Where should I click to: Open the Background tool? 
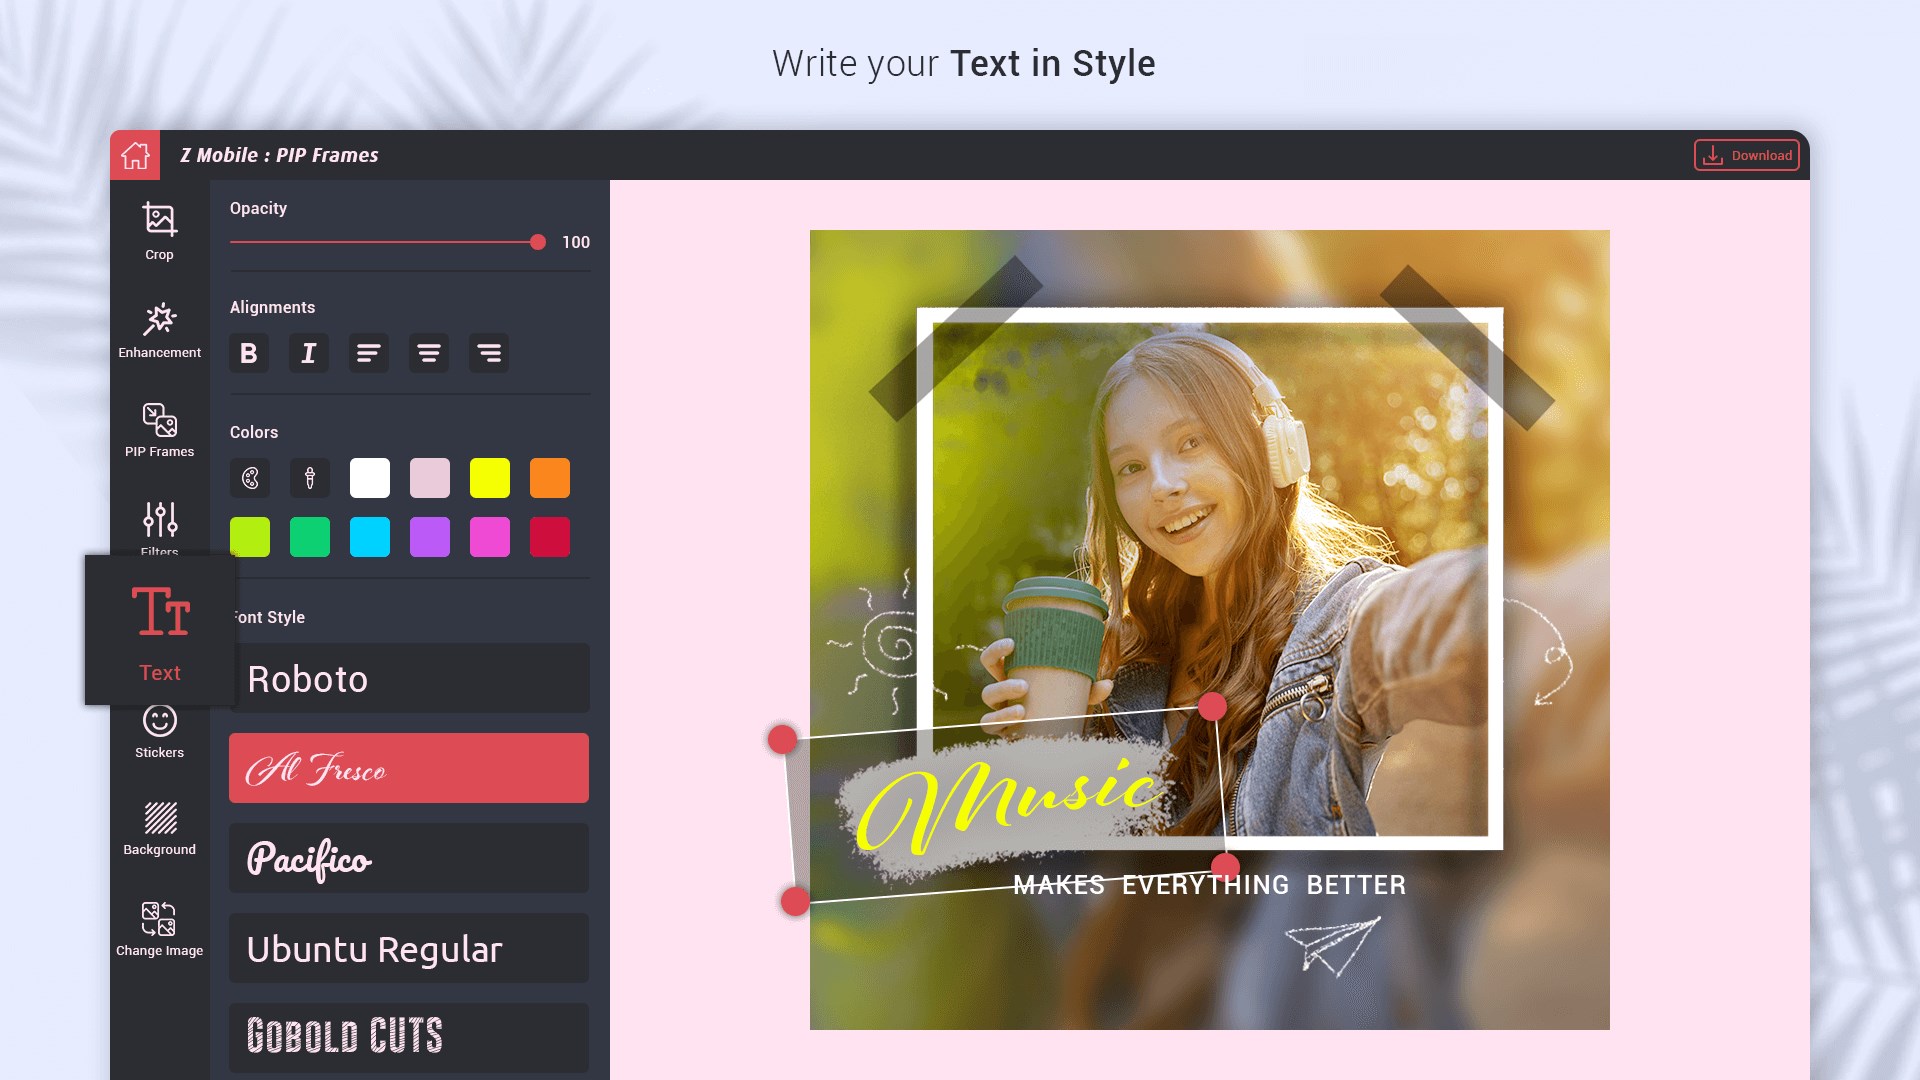click(x=159, y=828)
